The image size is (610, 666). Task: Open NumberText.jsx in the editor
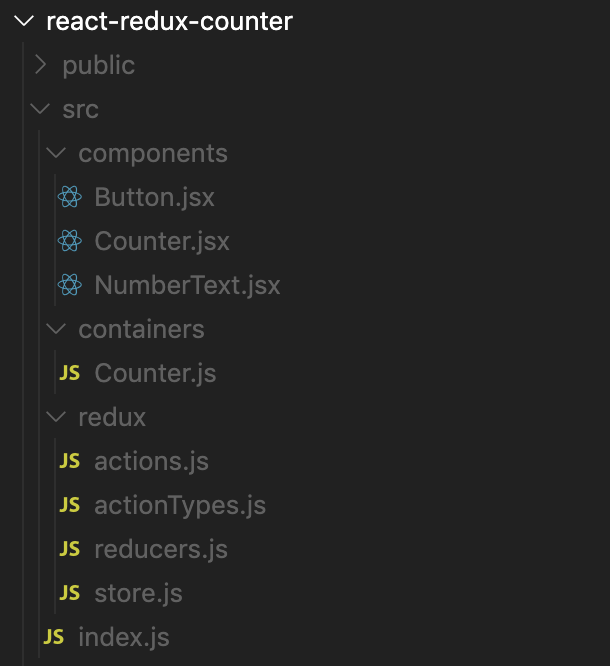[x=187, y=286]
